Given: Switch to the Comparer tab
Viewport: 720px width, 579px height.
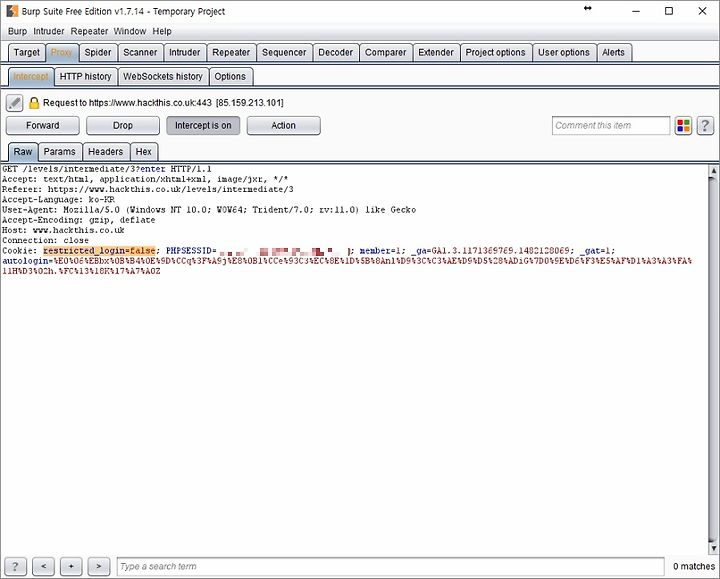Looking at the screenshot, I should coord(385,52).
